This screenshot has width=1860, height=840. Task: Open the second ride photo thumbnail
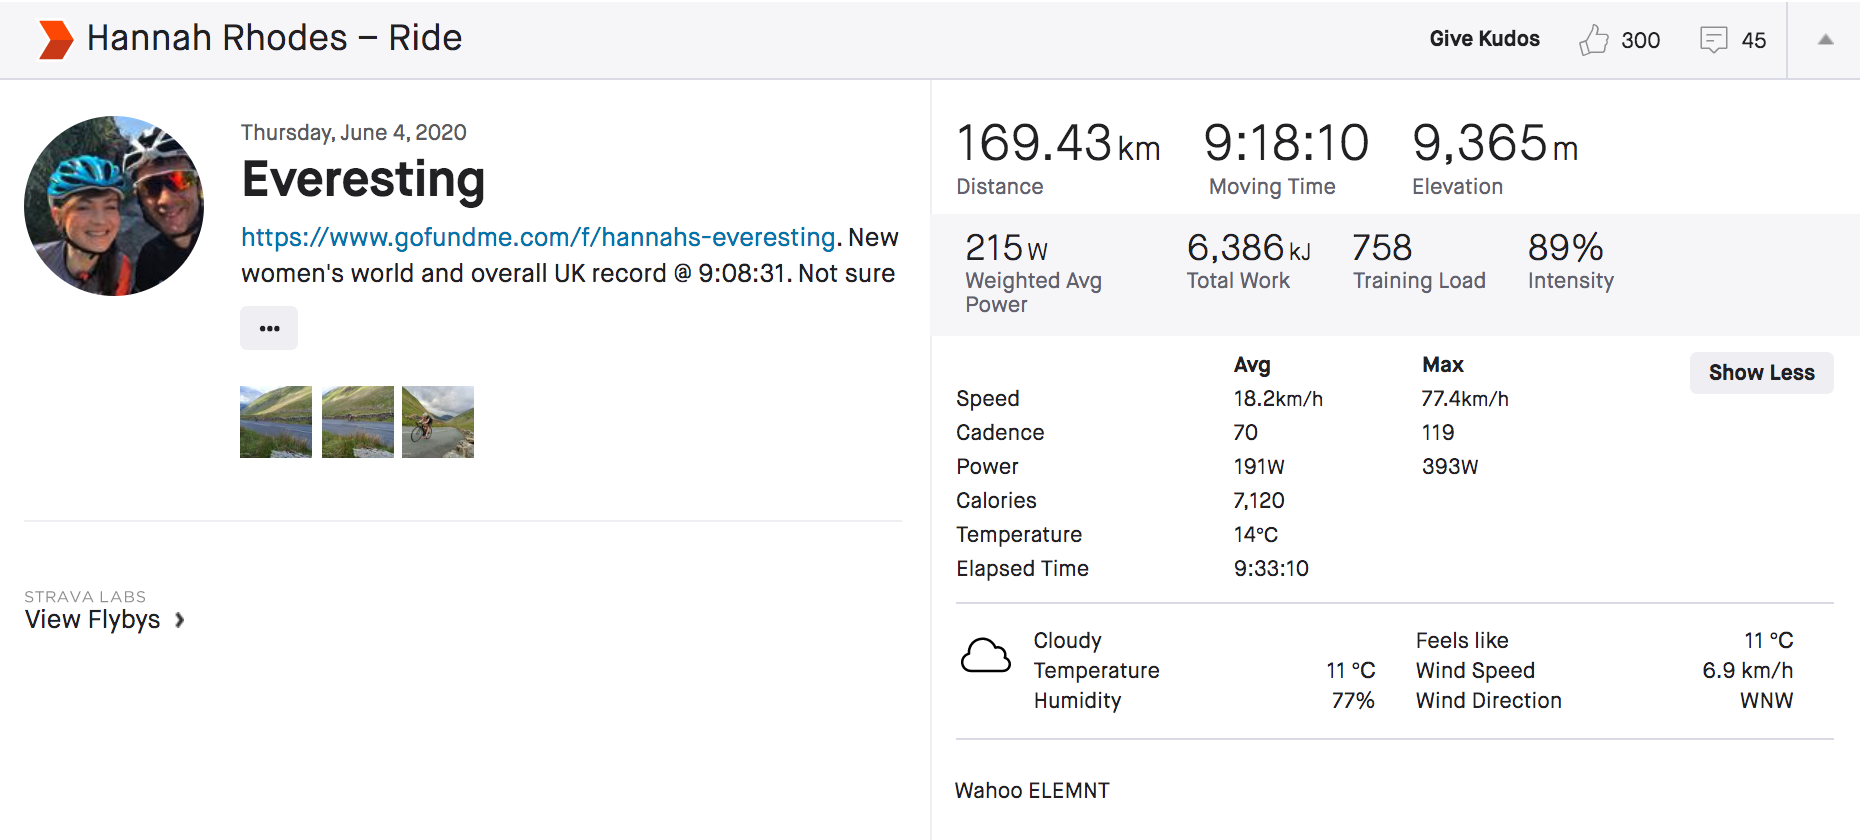[358, 422]
